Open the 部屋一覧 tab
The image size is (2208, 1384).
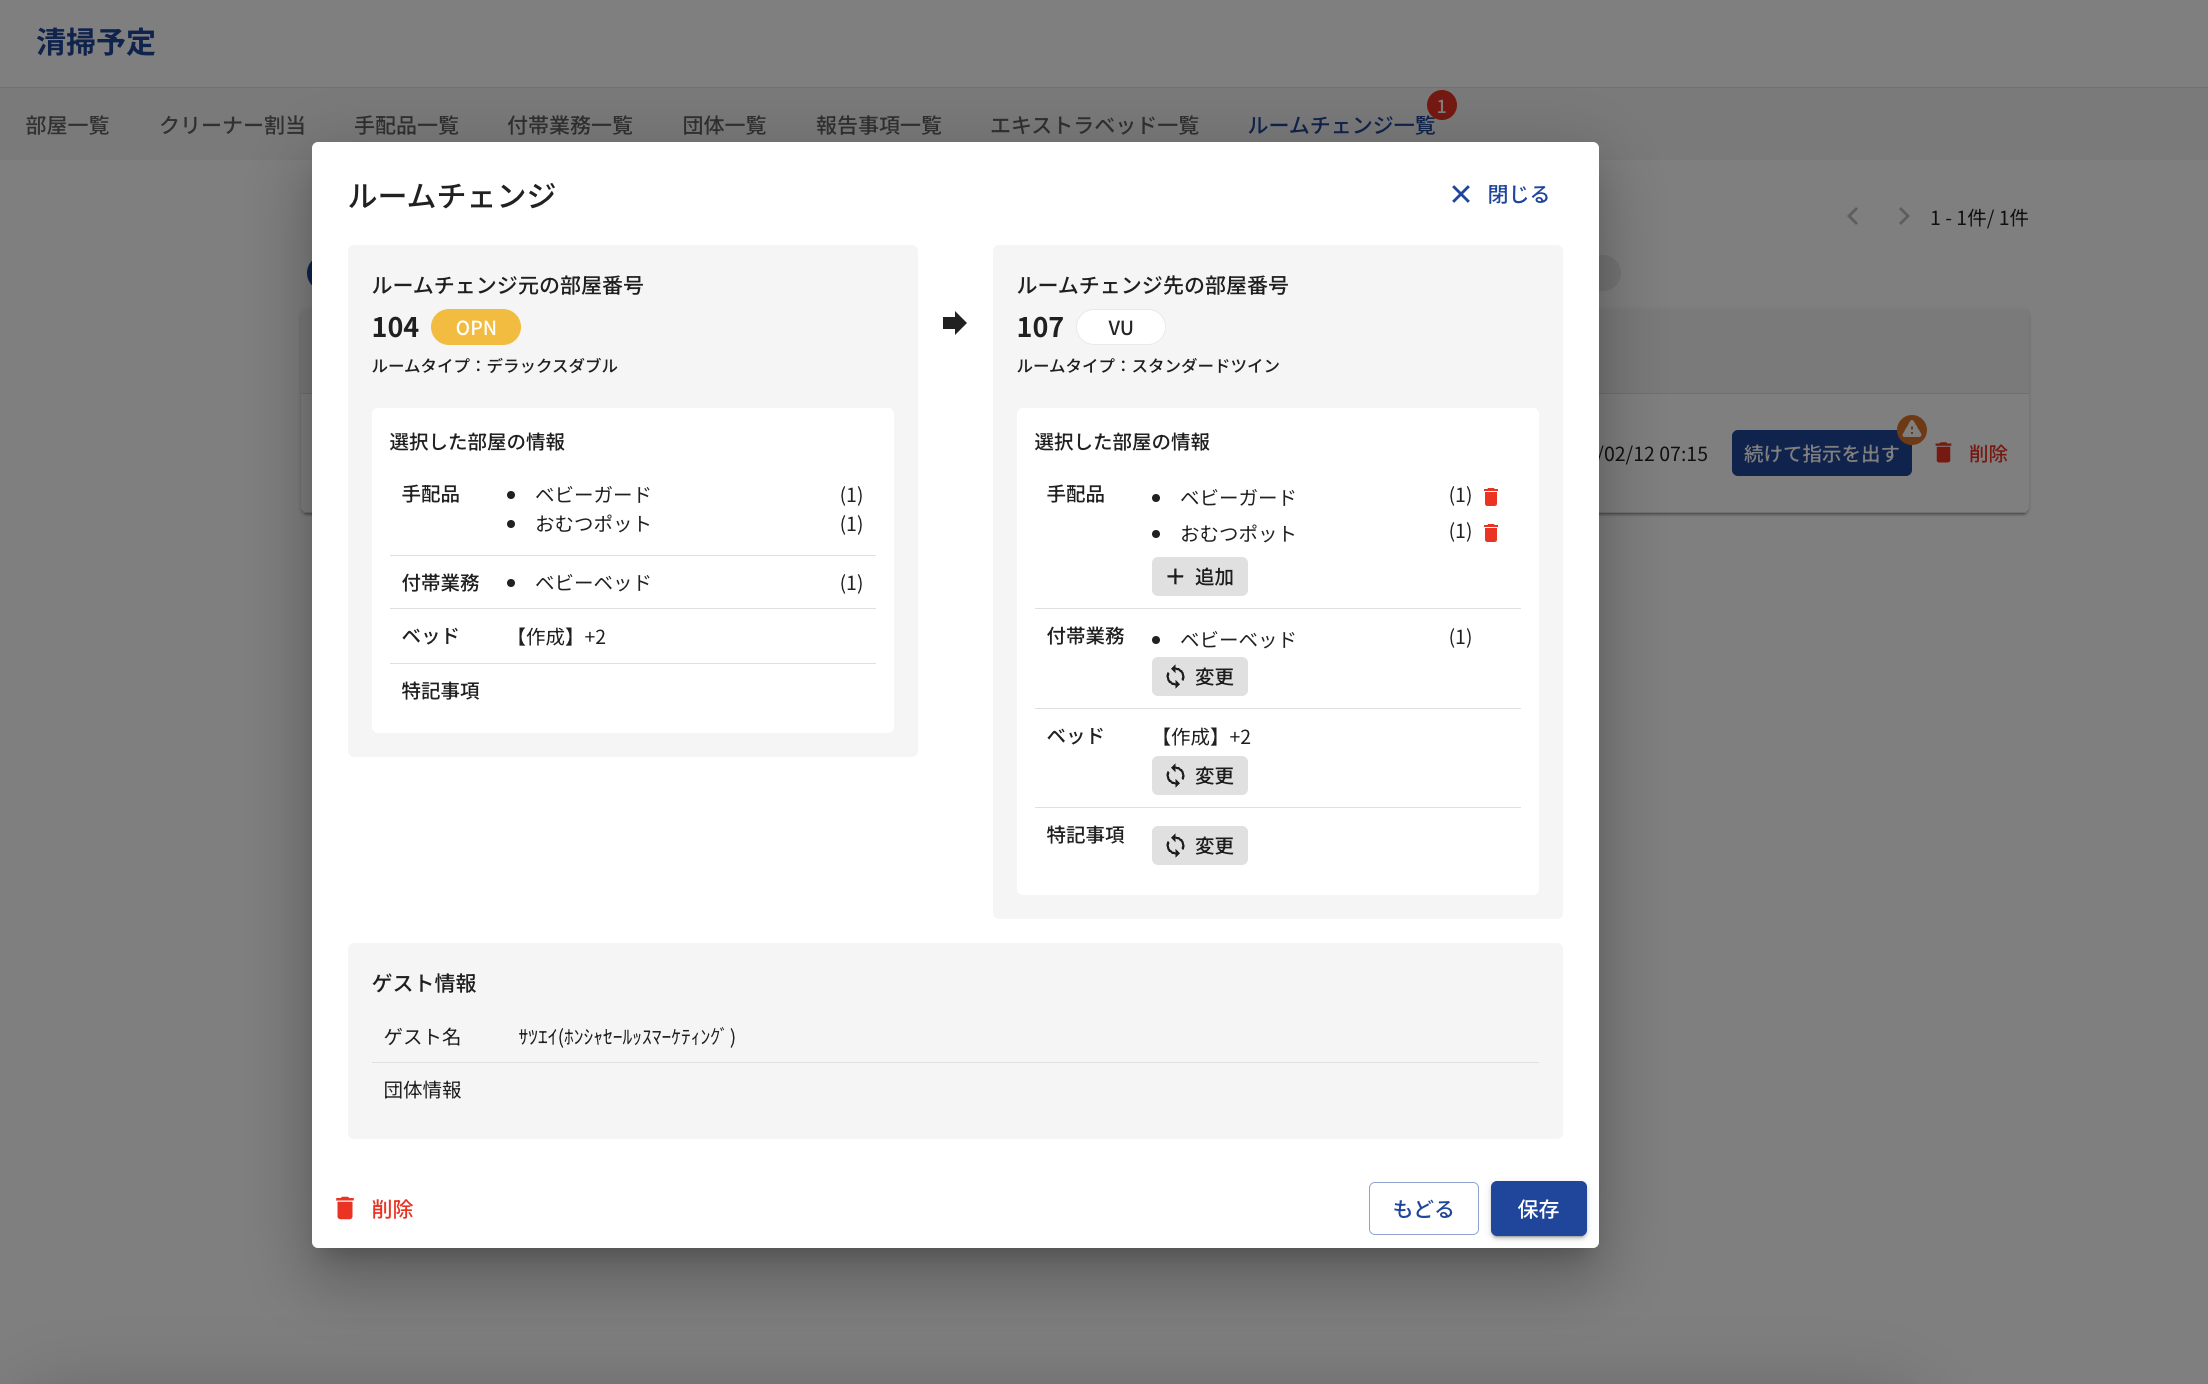click(68, 125)
